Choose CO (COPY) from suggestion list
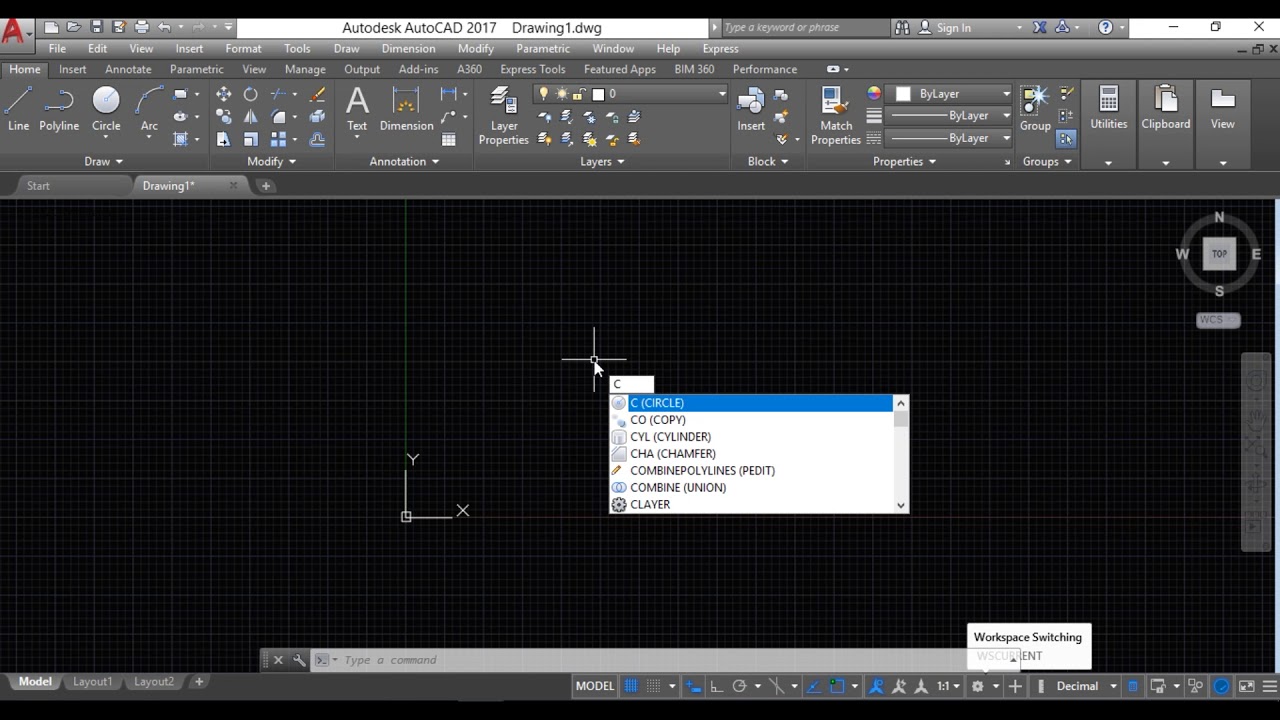Screen dimensions: 1280x720 (658, 420)
